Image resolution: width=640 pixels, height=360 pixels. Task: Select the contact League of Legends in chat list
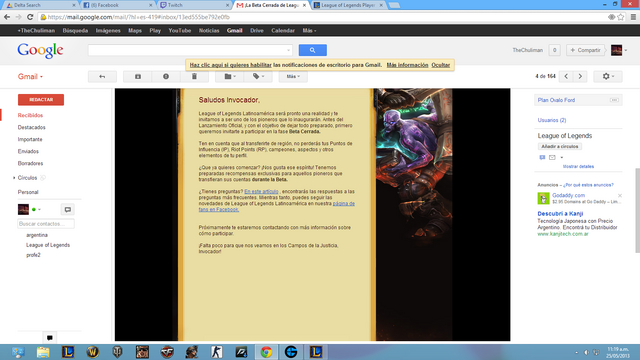48,245
